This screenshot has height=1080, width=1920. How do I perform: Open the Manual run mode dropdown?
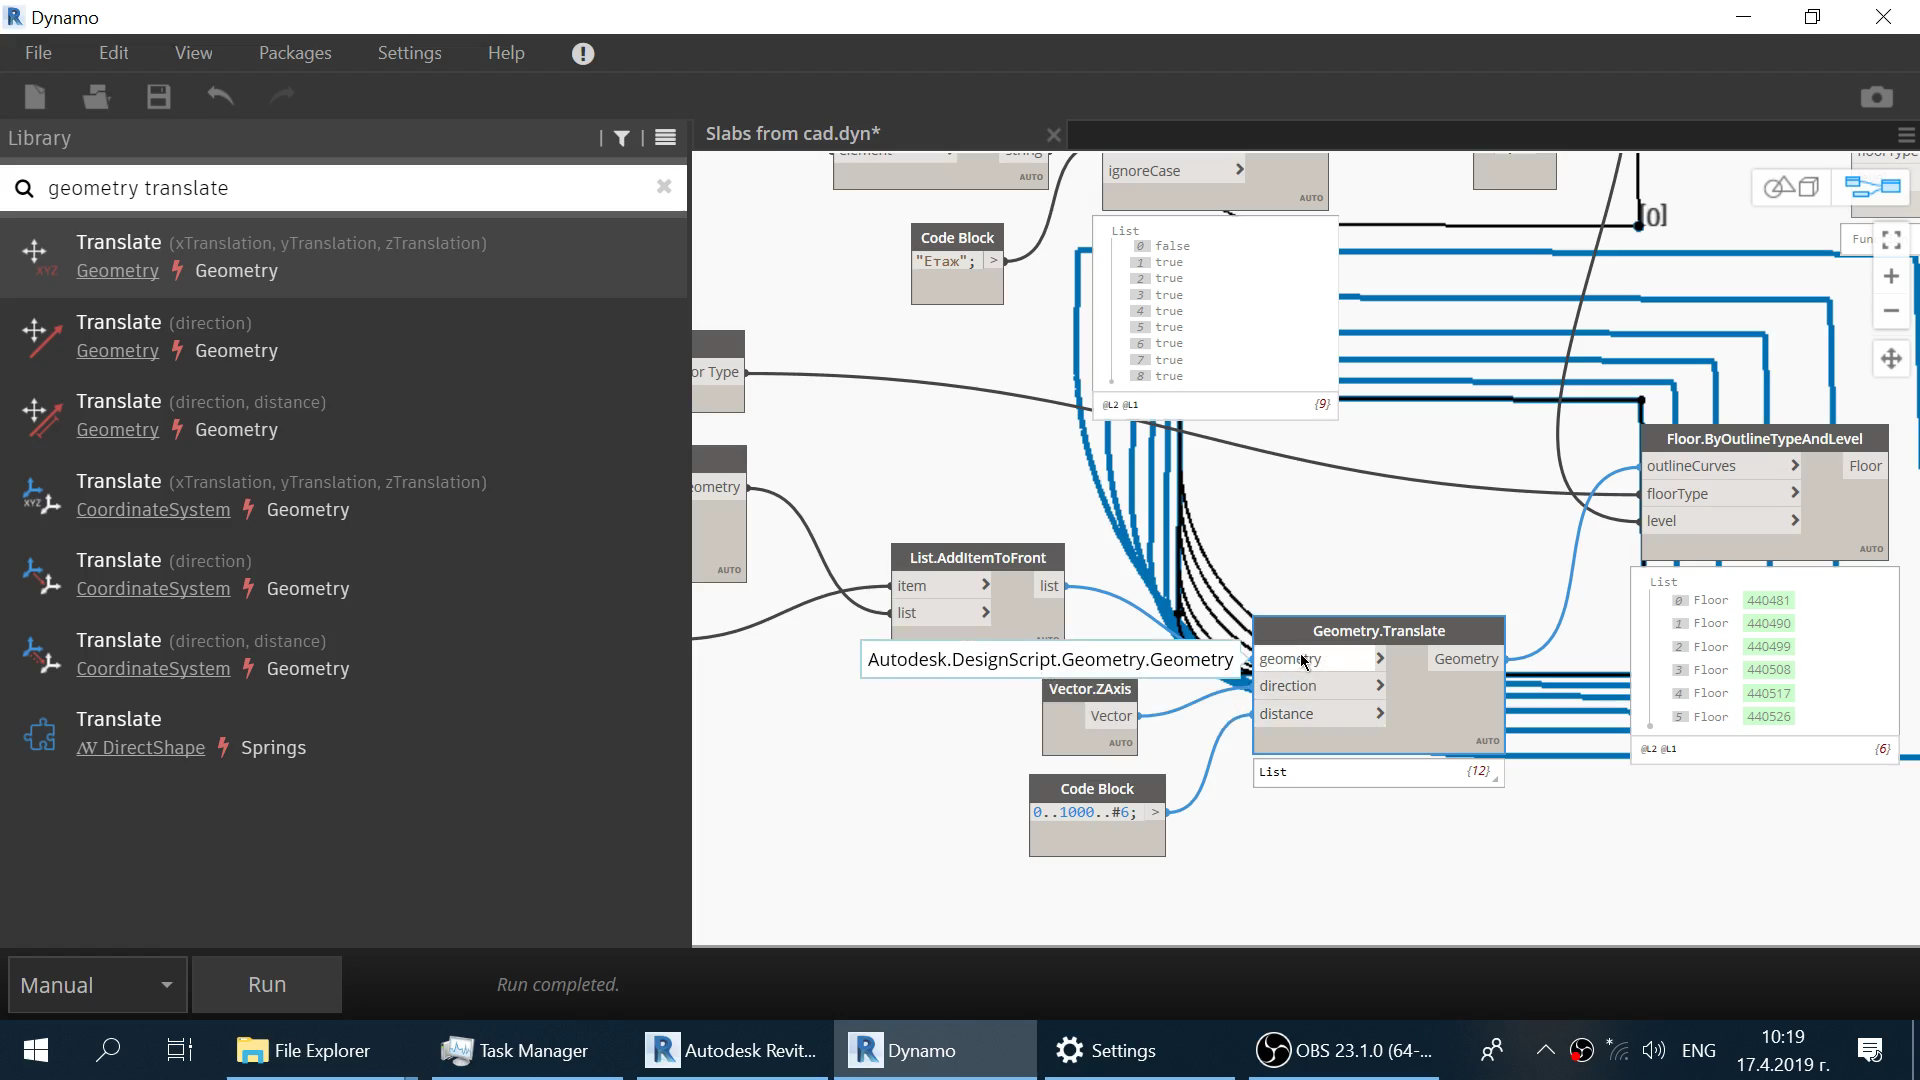click(97, 985)
